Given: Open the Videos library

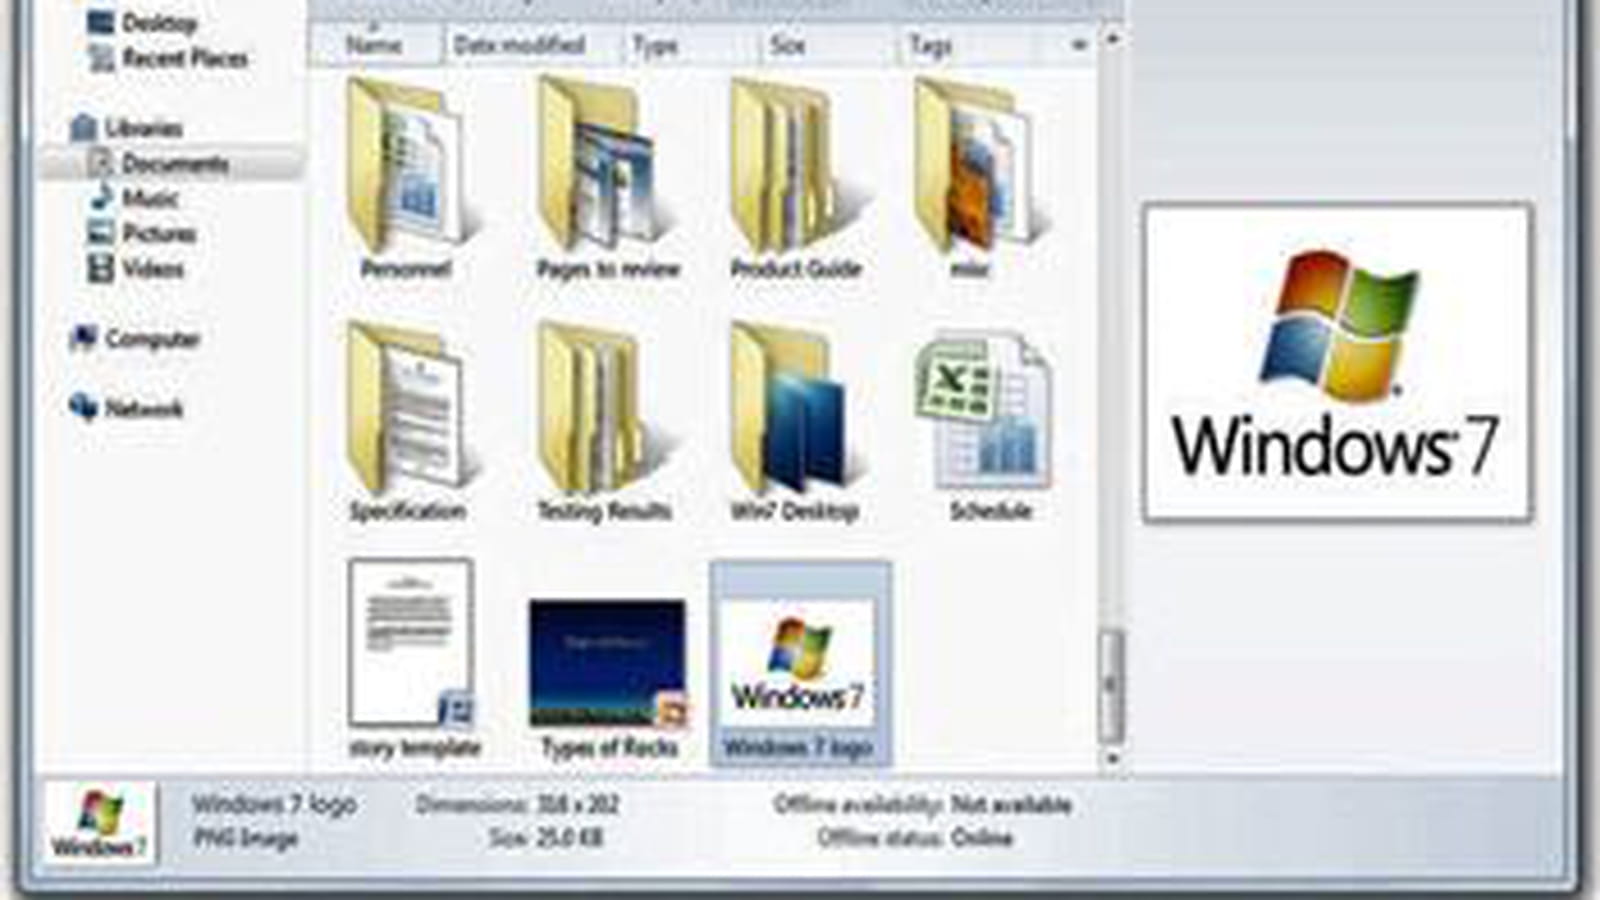Looking at the screenshot, I should (135, 268).
